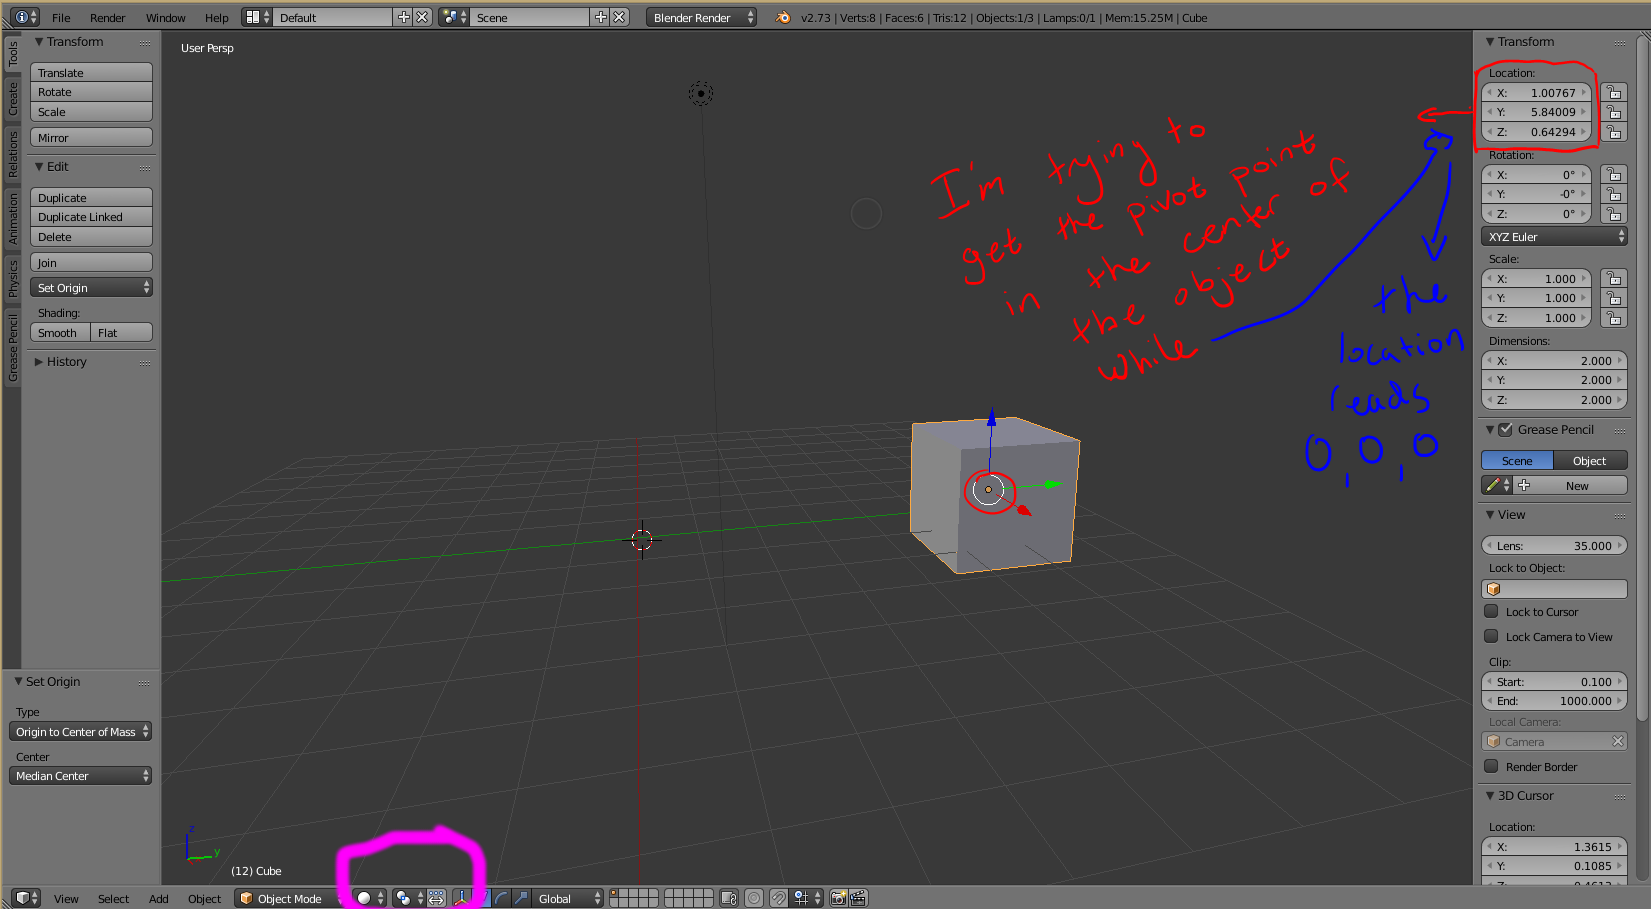This screenshot has width=1651, height=909.
Task: Open the 3D View Select menu
Action: (113, 899)
